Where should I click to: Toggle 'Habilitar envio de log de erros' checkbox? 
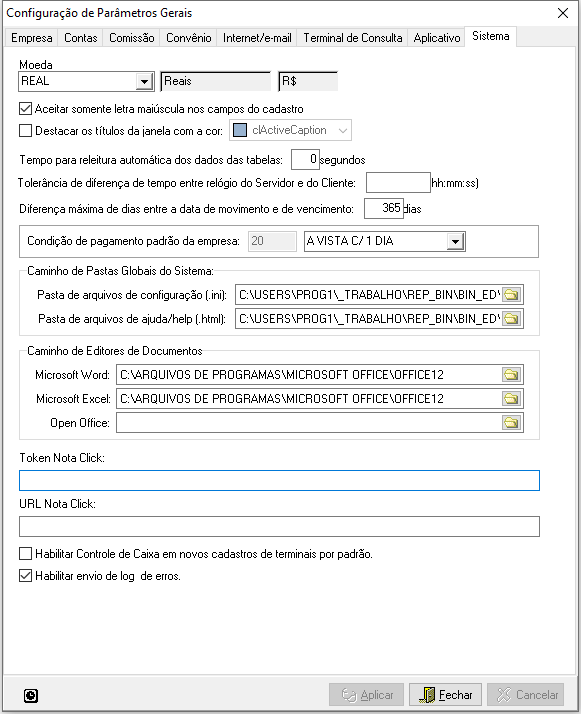(25, 576)
